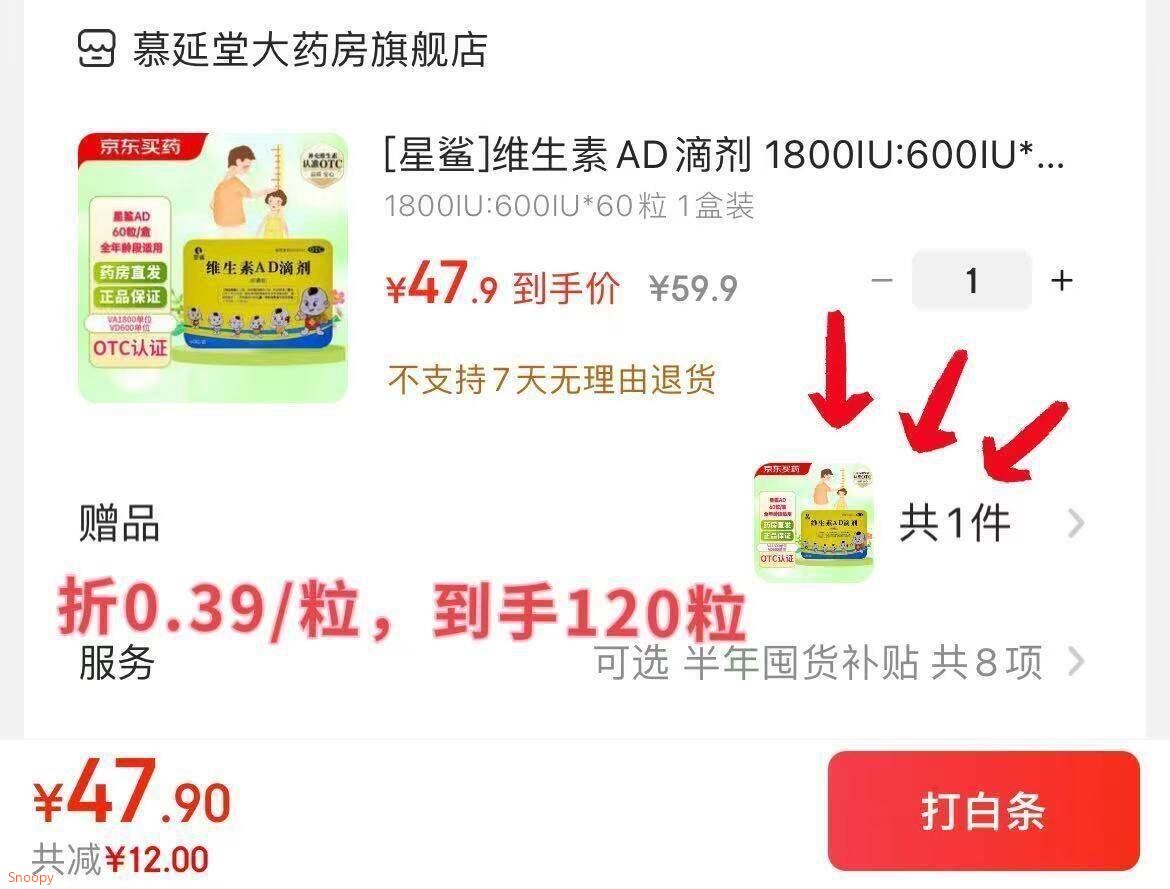Open the gift item thumbnail in 赠品 row
Viewport: 1170px width, 889px height.
pos(814,523)
